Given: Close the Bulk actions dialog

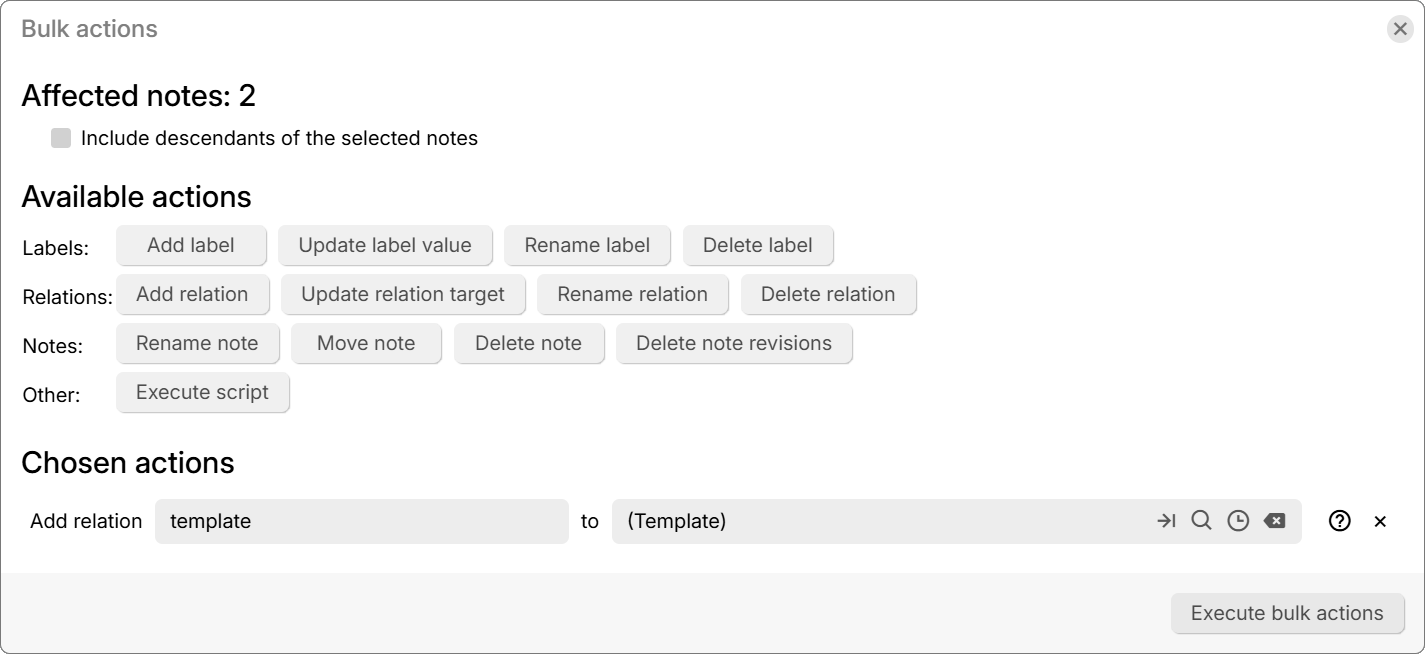Looking at the screenshot, I should click(x=1400, y=29).
